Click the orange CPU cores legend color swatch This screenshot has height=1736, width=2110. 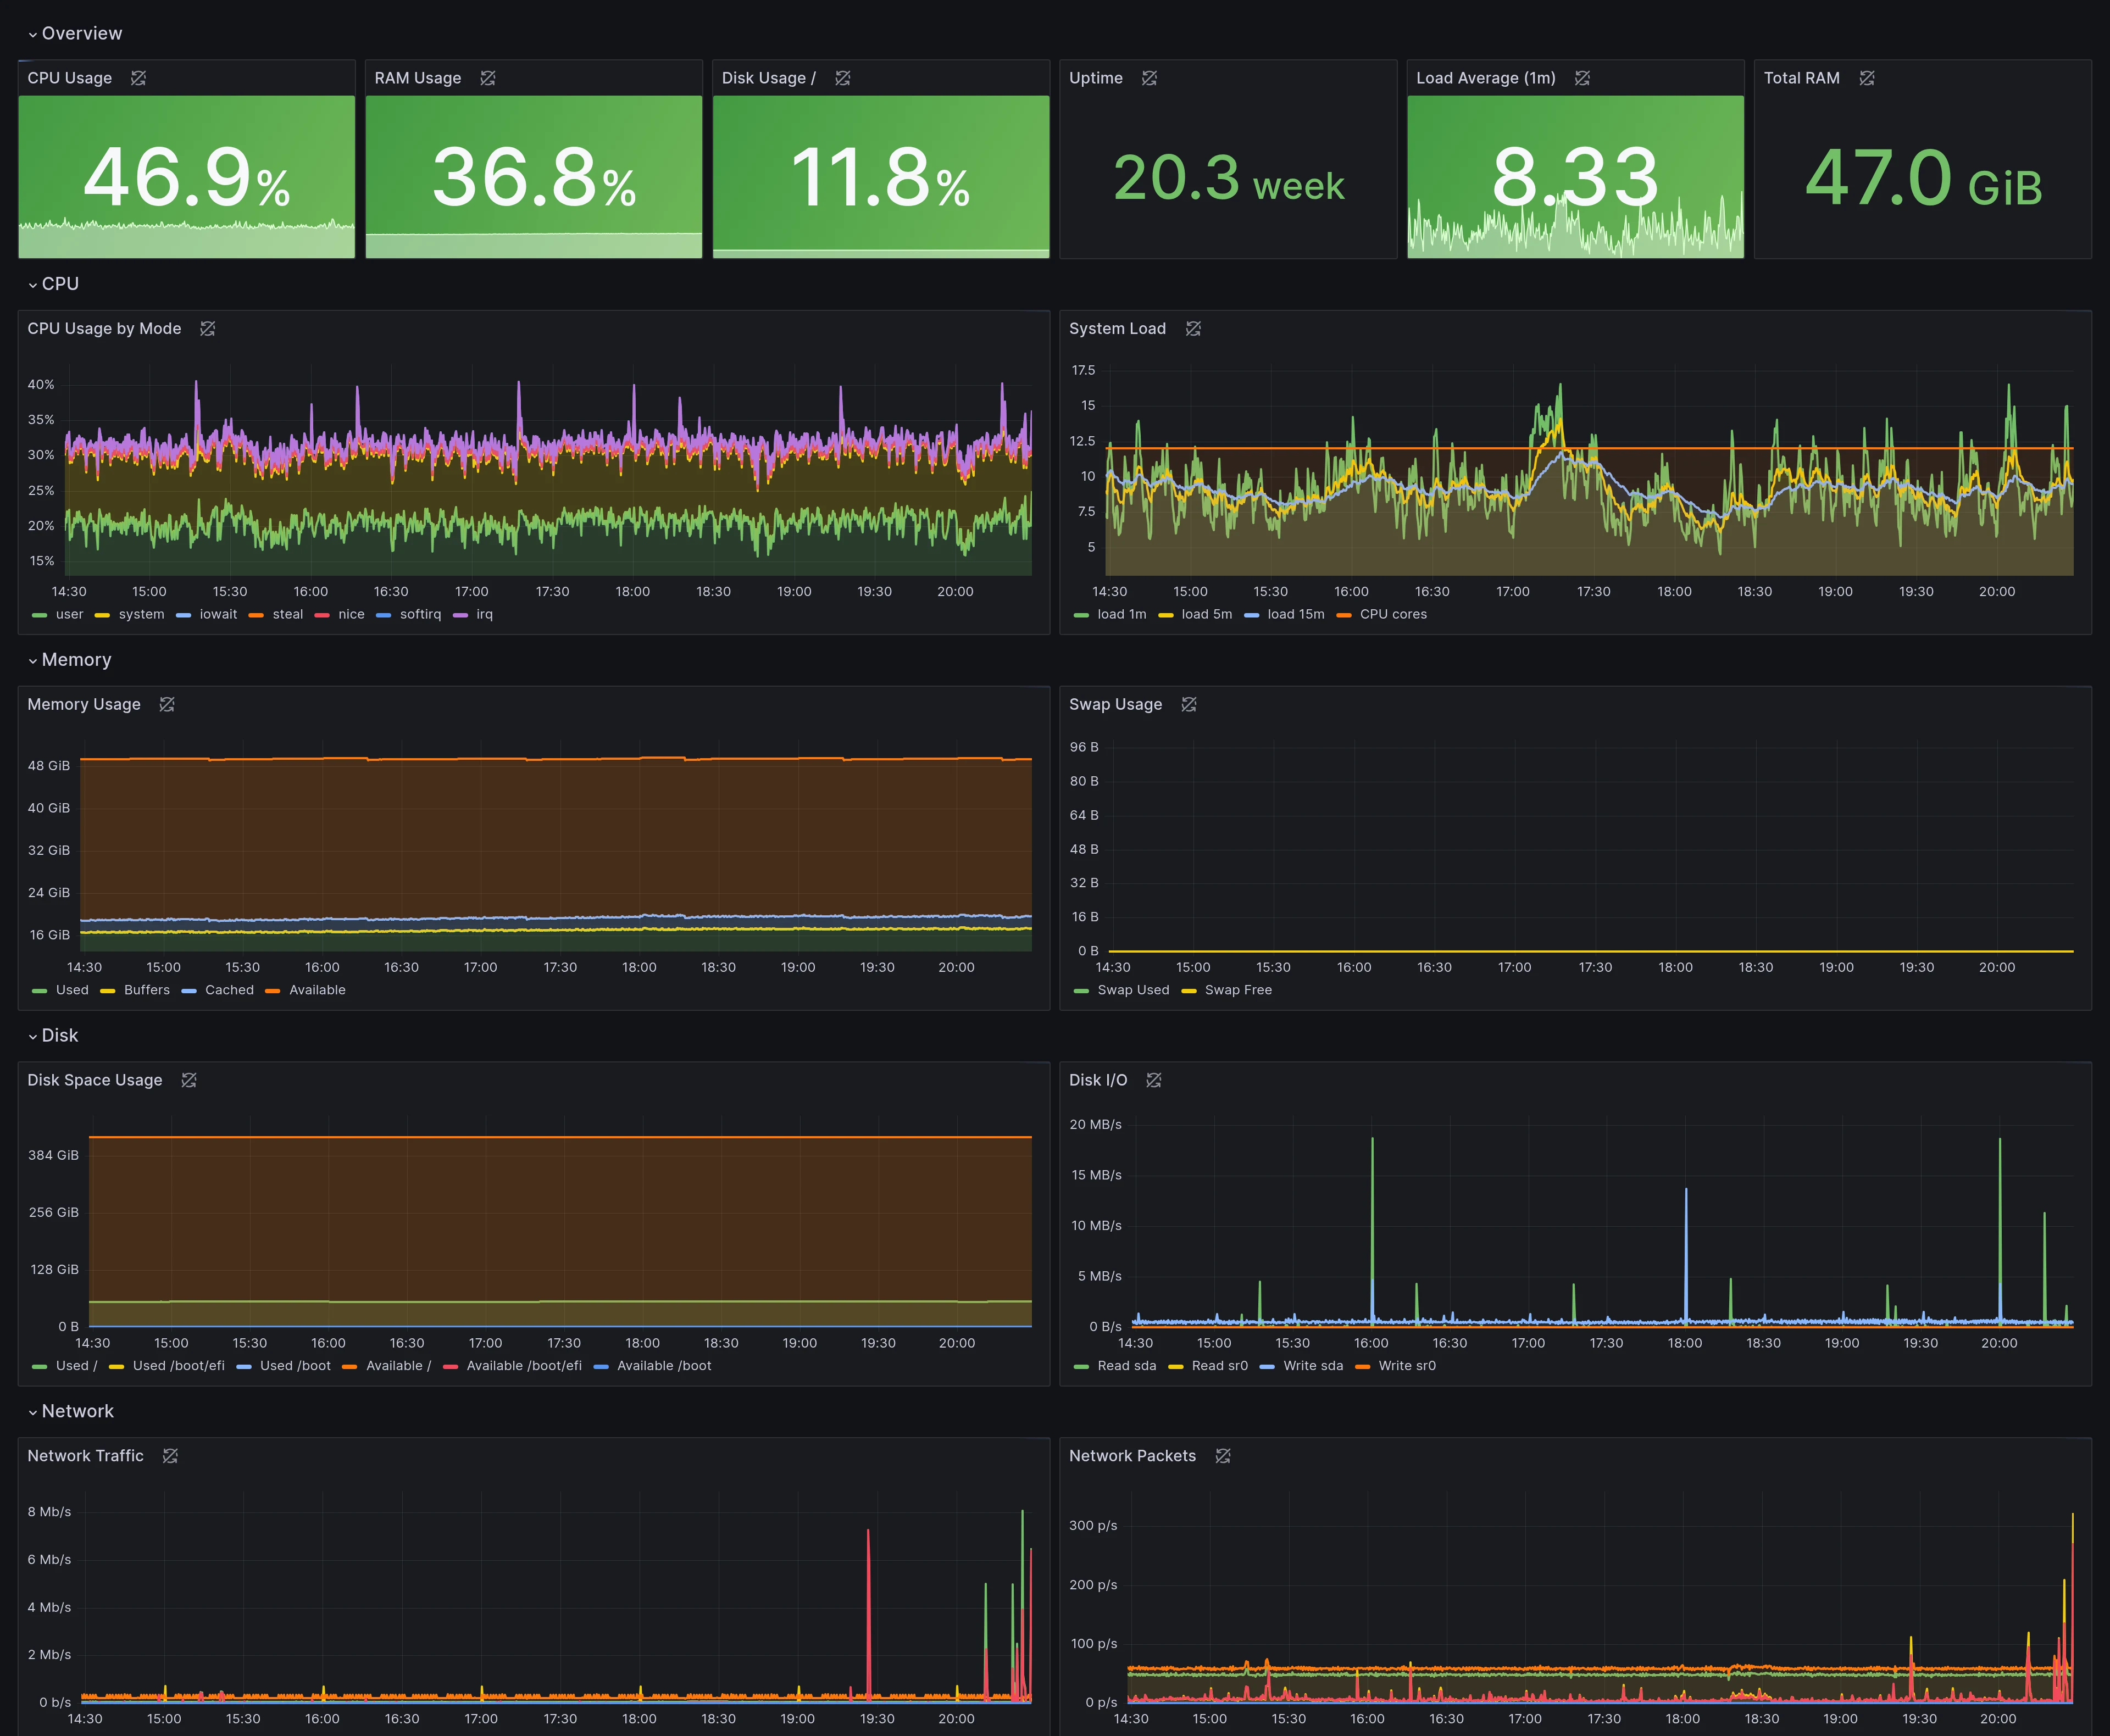point(1344,615)
